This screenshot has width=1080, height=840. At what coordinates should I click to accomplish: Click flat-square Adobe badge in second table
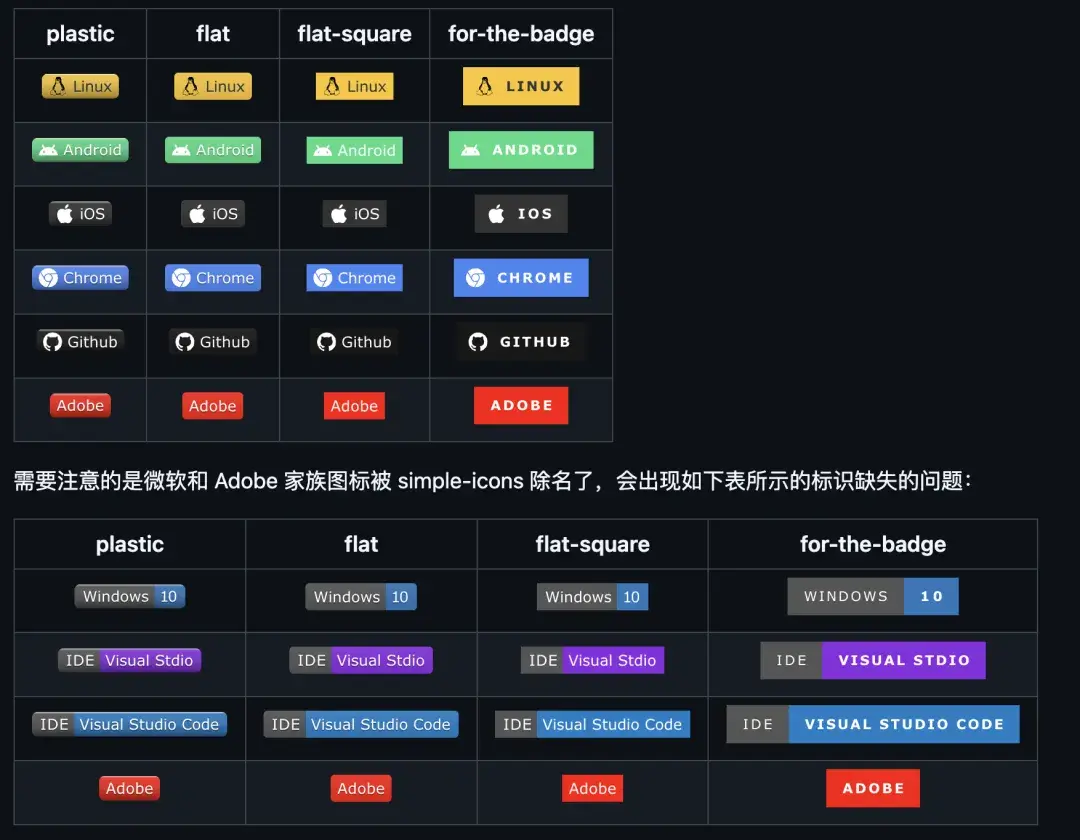pyautogui.click(x=592, y=788)
